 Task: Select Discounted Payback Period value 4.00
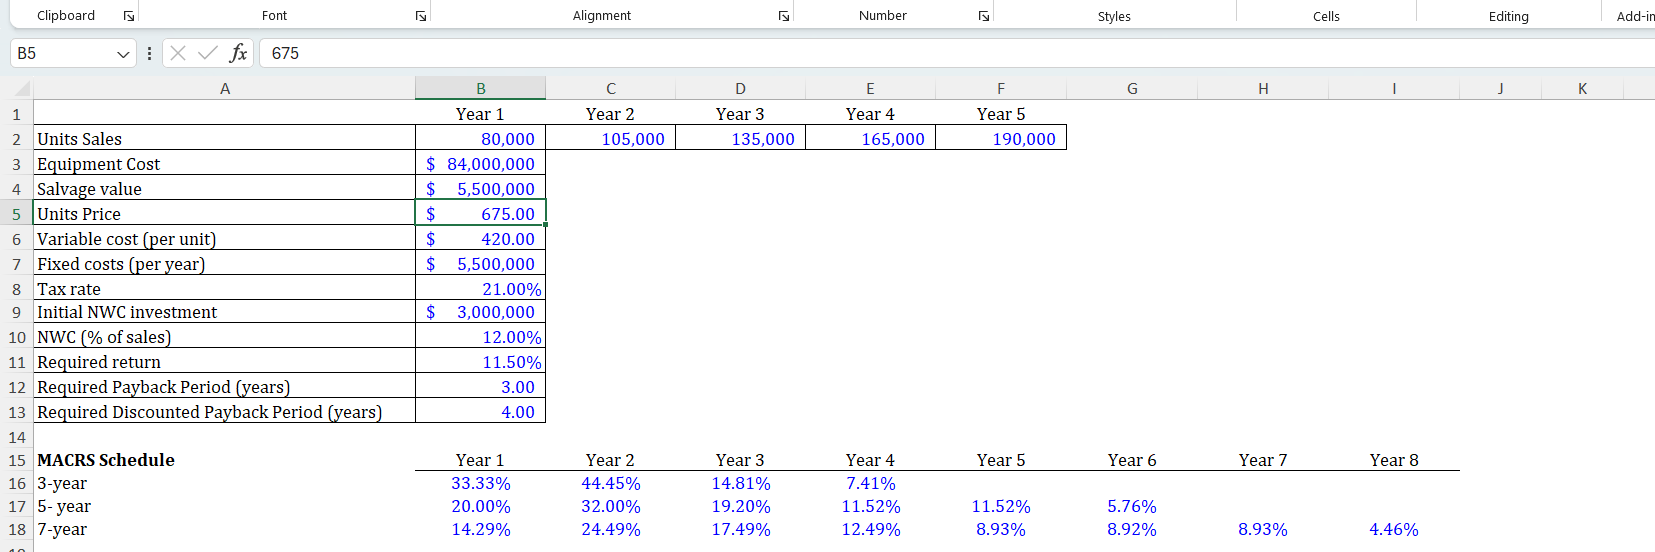click(x=481, y=412)
